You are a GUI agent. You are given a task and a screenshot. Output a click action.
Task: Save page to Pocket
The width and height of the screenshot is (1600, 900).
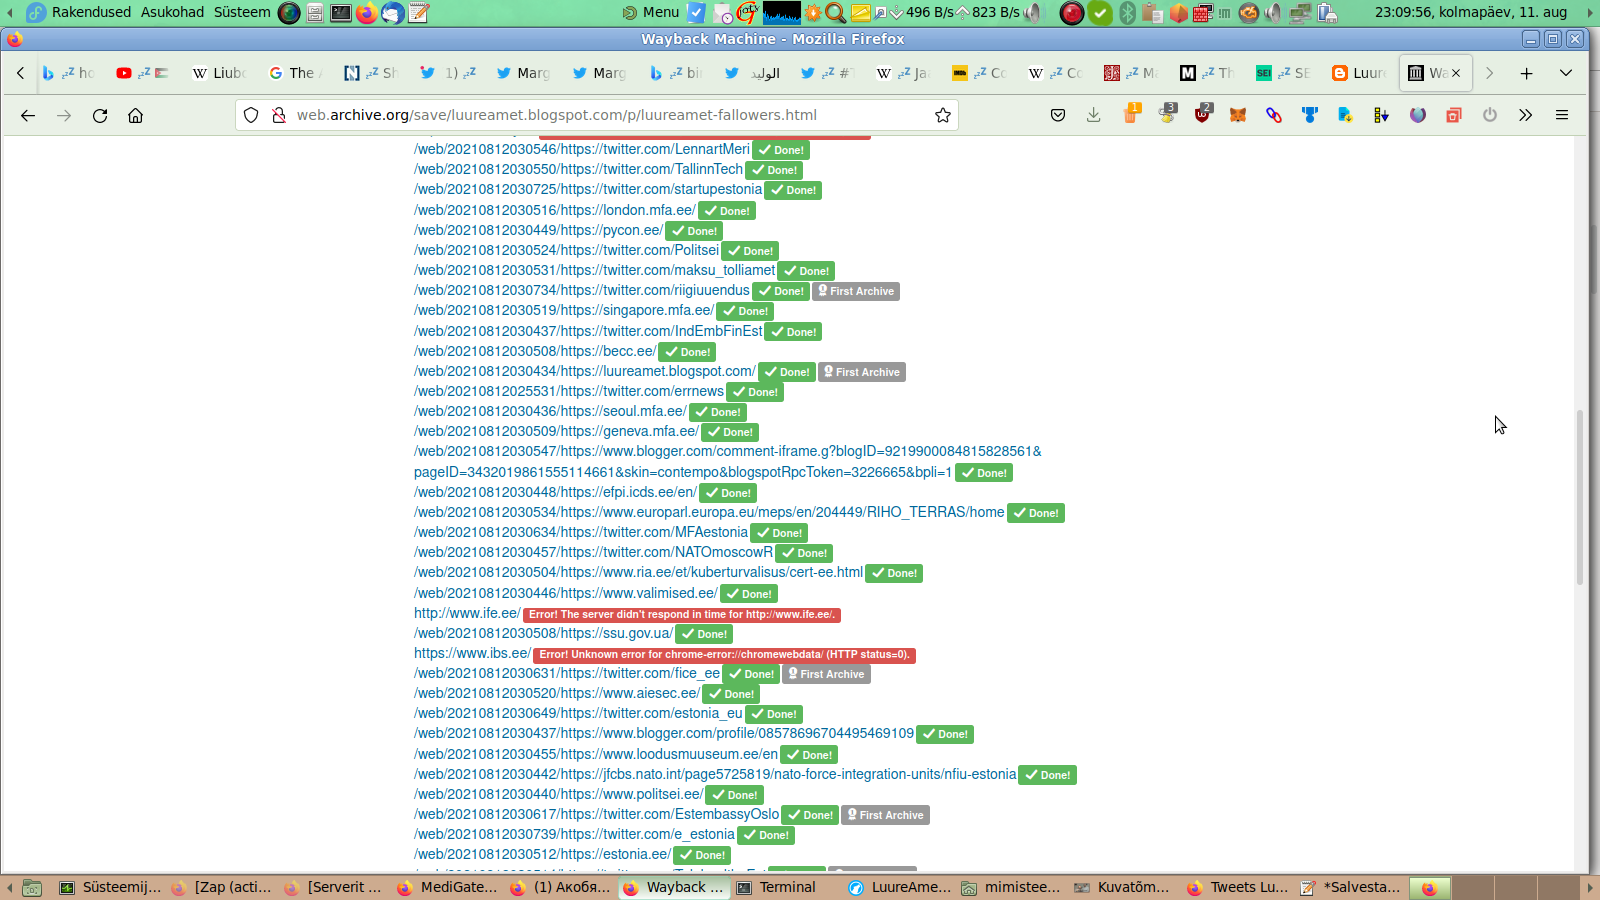pos(1058,115)
